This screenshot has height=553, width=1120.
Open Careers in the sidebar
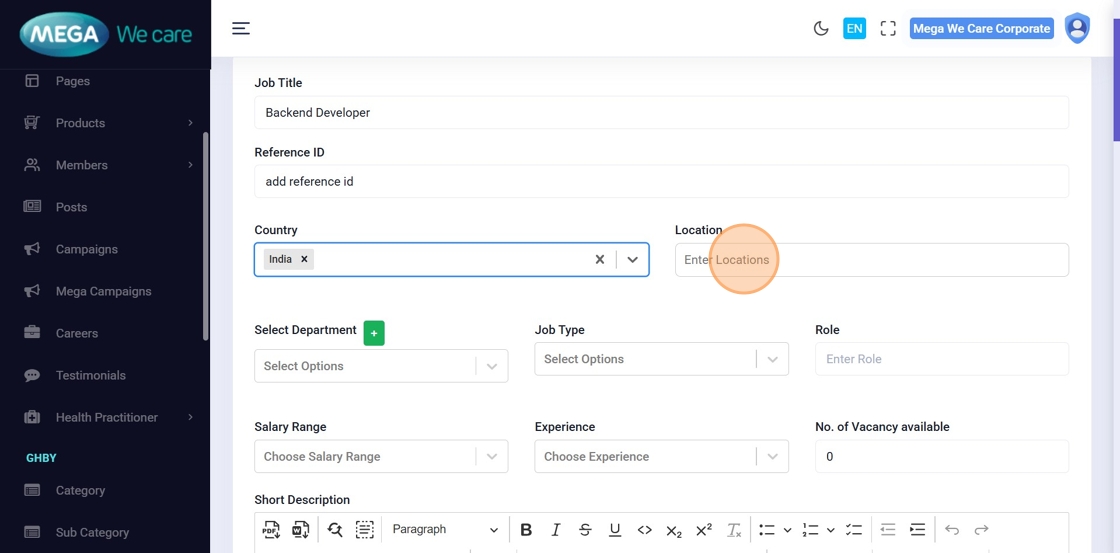point(77,333)
